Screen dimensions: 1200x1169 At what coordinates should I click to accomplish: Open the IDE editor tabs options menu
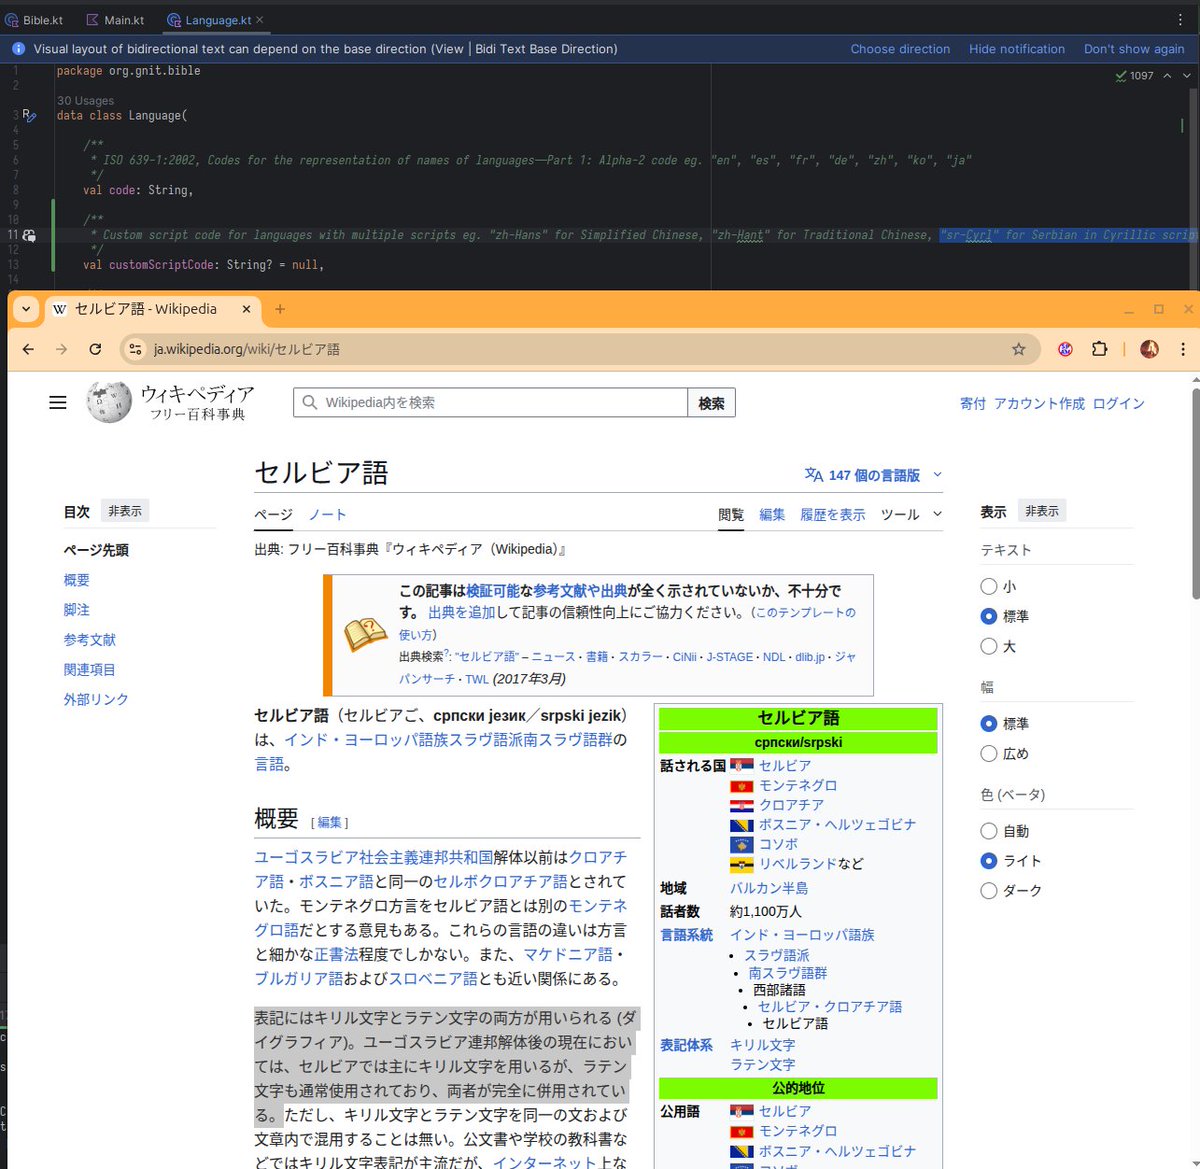point(1180,19)
